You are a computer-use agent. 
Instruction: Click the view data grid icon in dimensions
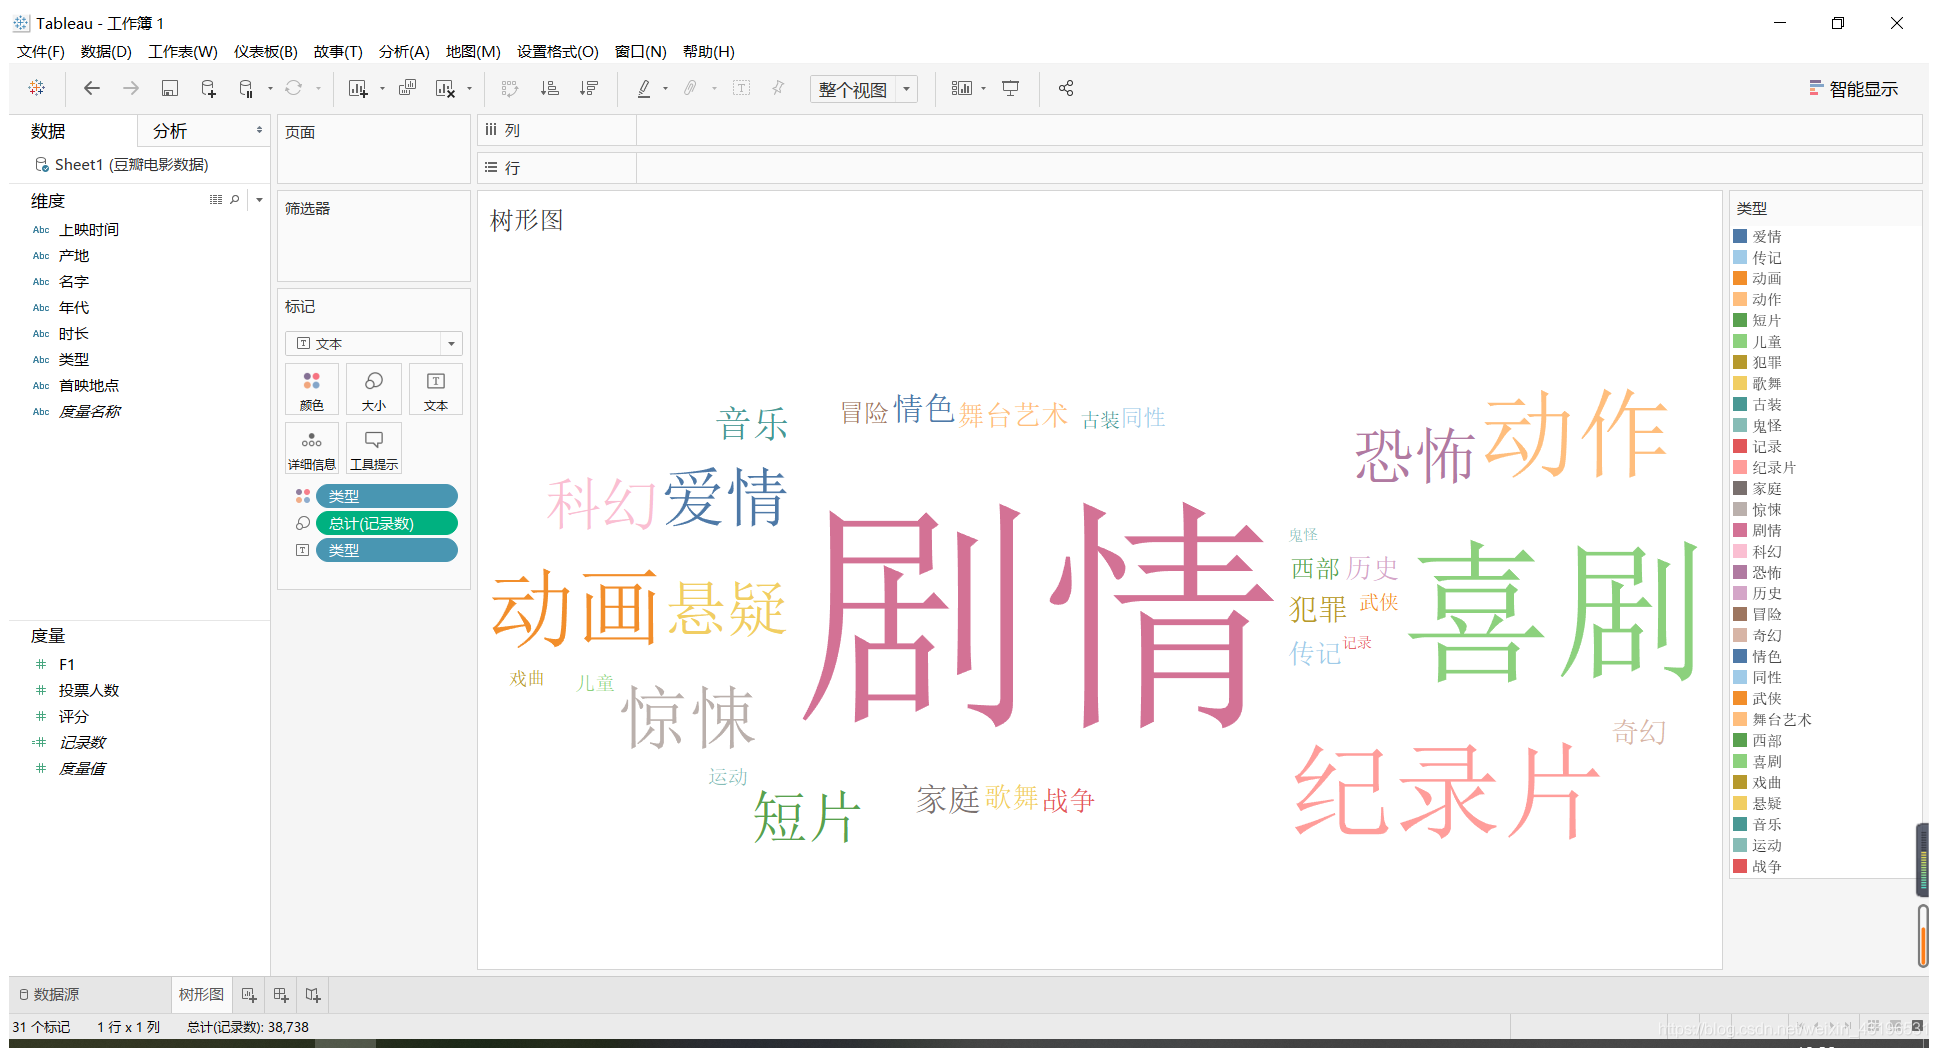coord(216,200)
